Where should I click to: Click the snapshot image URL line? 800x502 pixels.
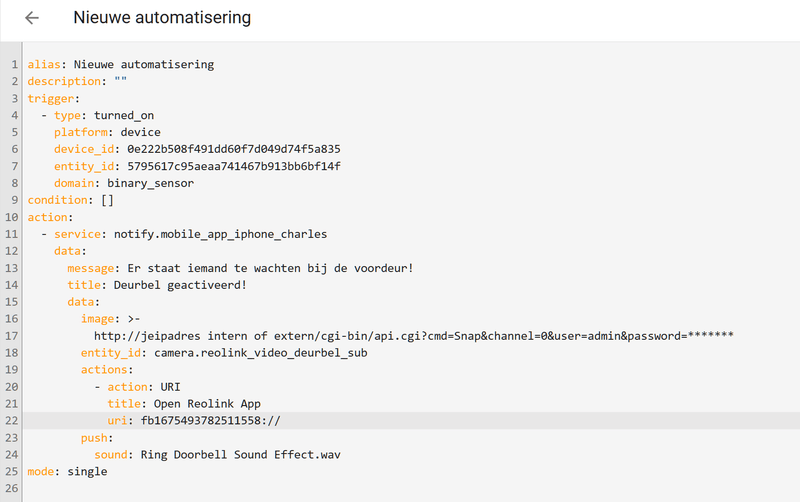tap(414, 336)
